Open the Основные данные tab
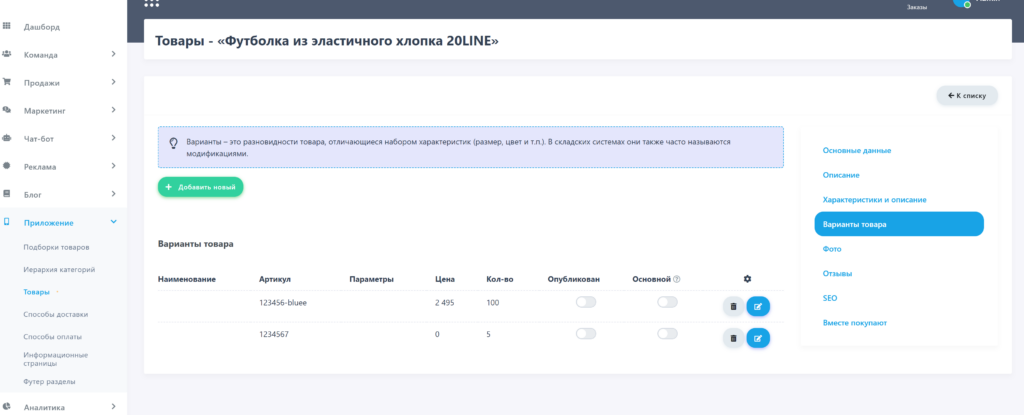1024x415 pixels. pyautogui.click(x=857, y=150)
